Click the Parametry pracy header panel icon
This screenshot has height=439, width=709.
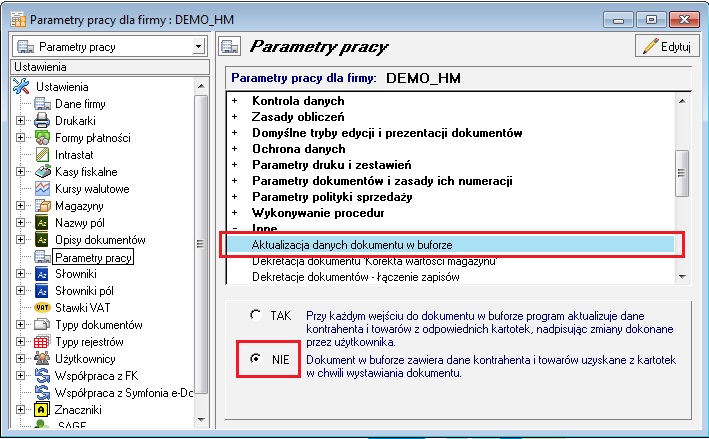(x=230, y=47)
